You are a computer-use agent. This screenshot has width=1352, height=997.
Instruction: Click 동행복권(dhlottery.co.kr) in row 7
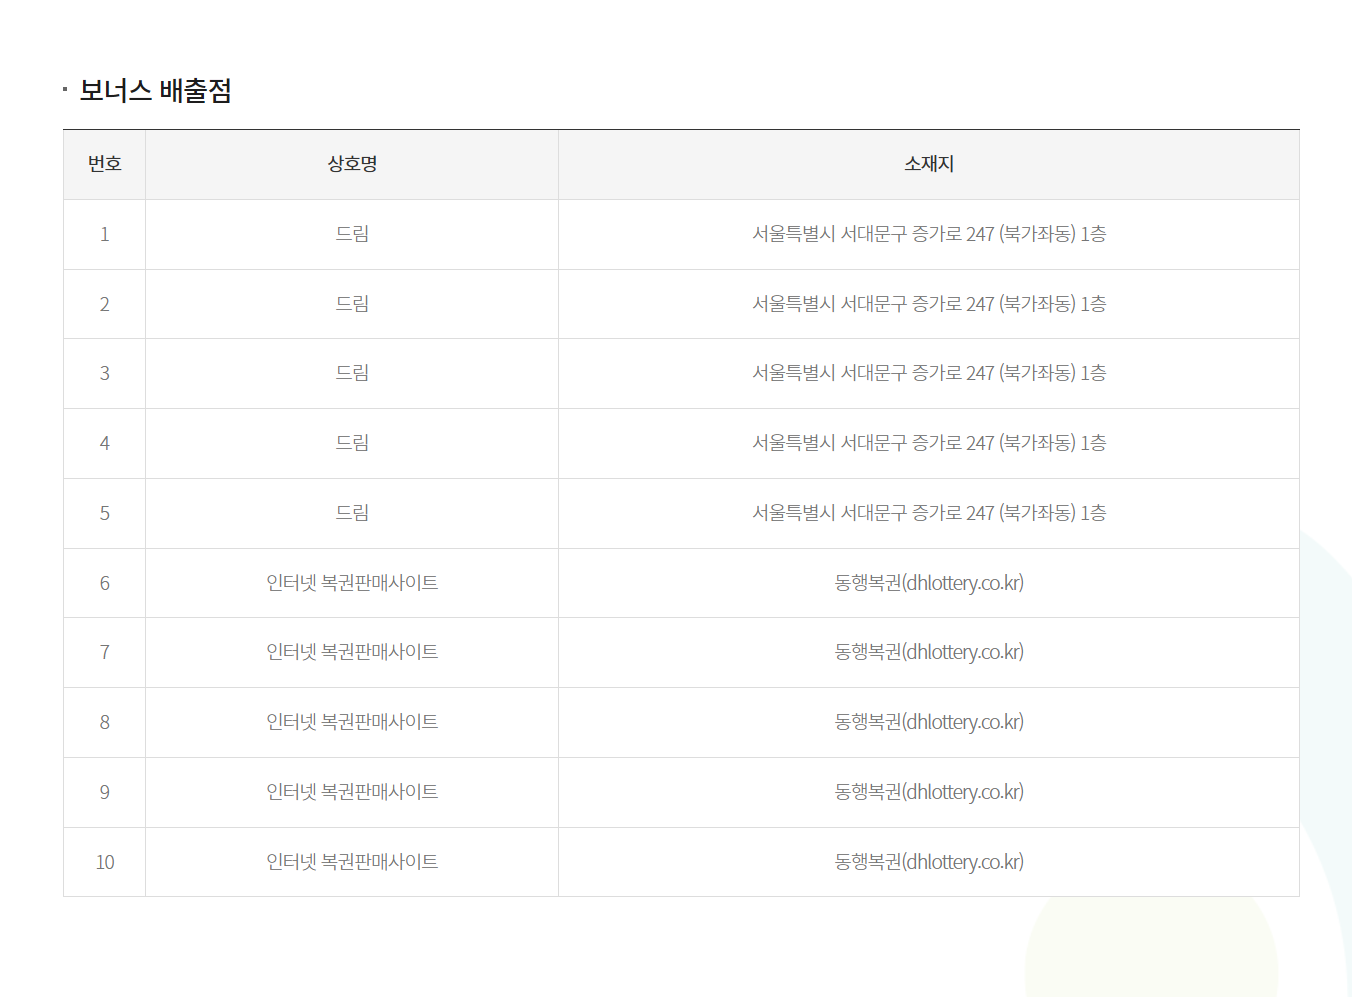929,652
